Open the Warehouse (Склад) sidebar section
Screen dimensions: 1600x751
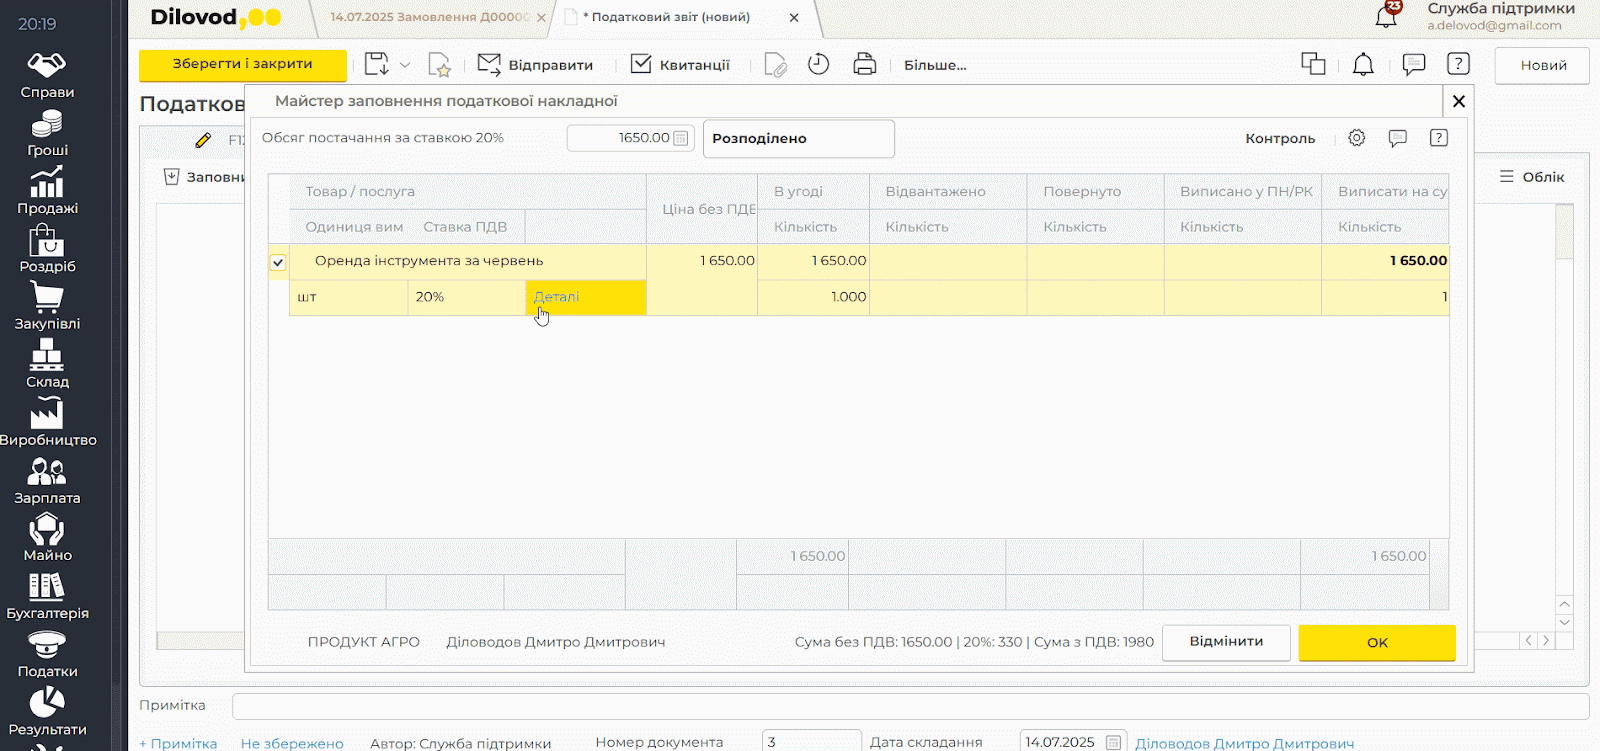pos(47,363)
